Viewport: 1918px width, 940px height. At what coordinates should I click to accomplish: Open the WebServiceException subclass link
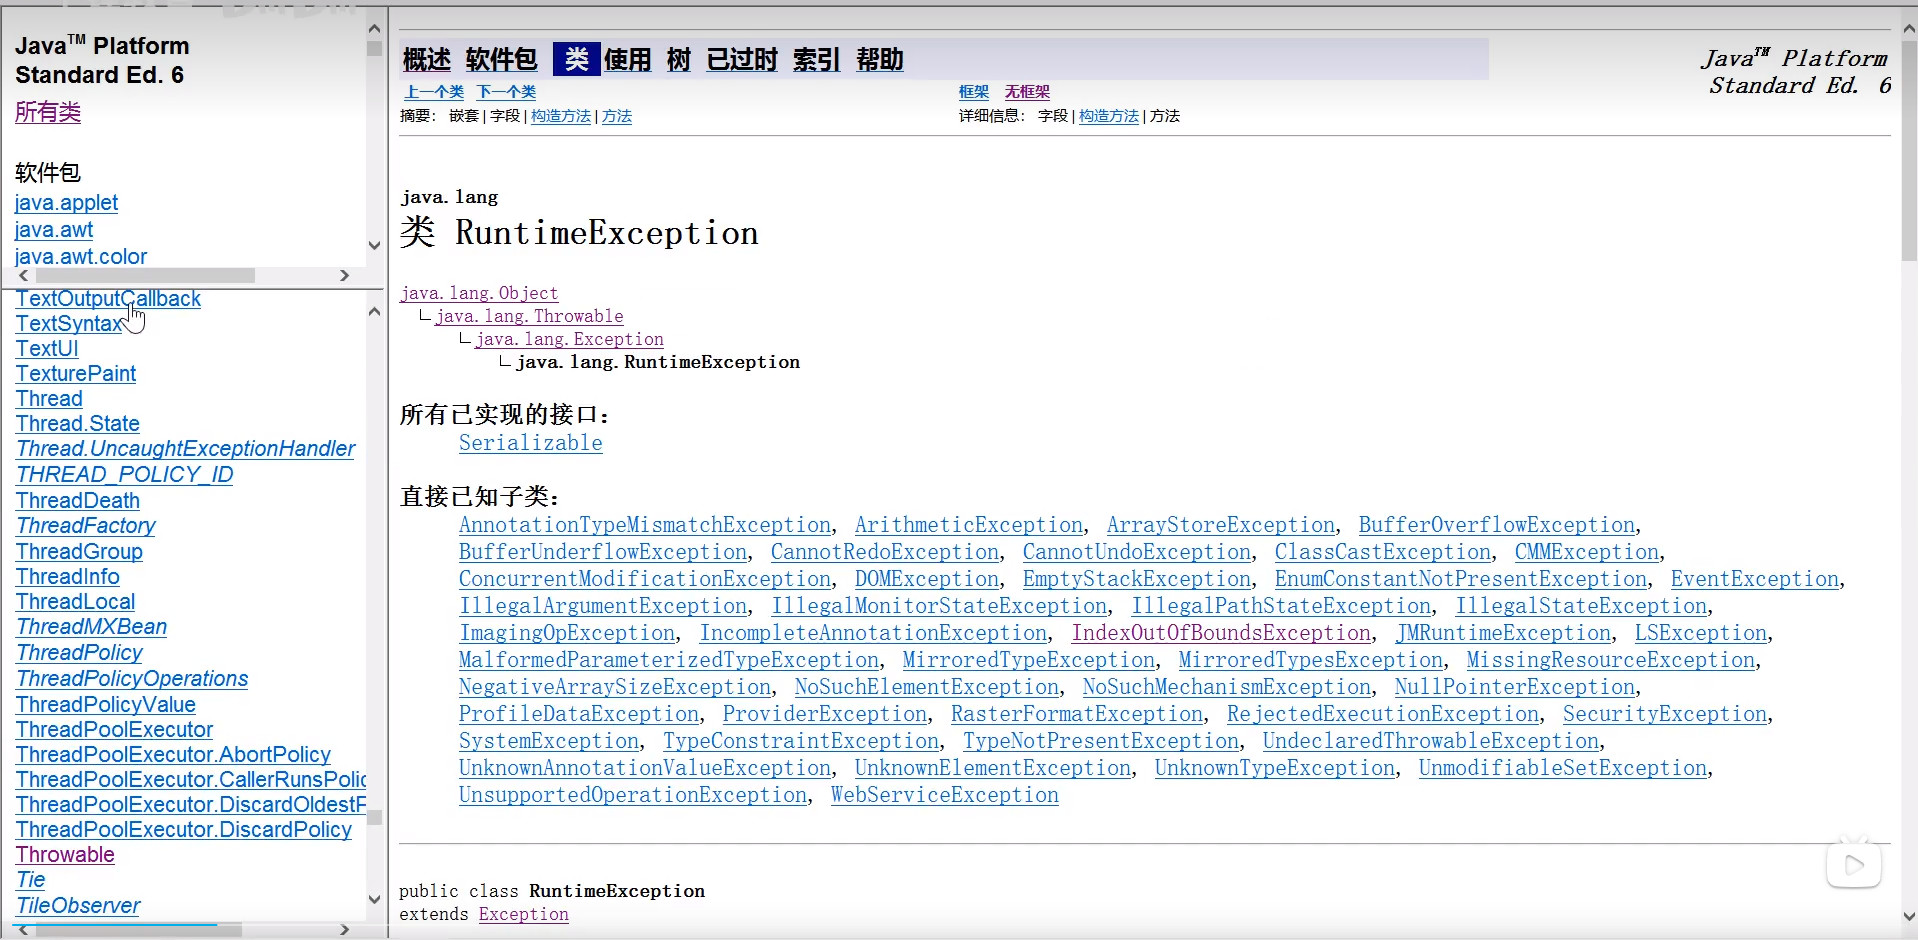945,795
